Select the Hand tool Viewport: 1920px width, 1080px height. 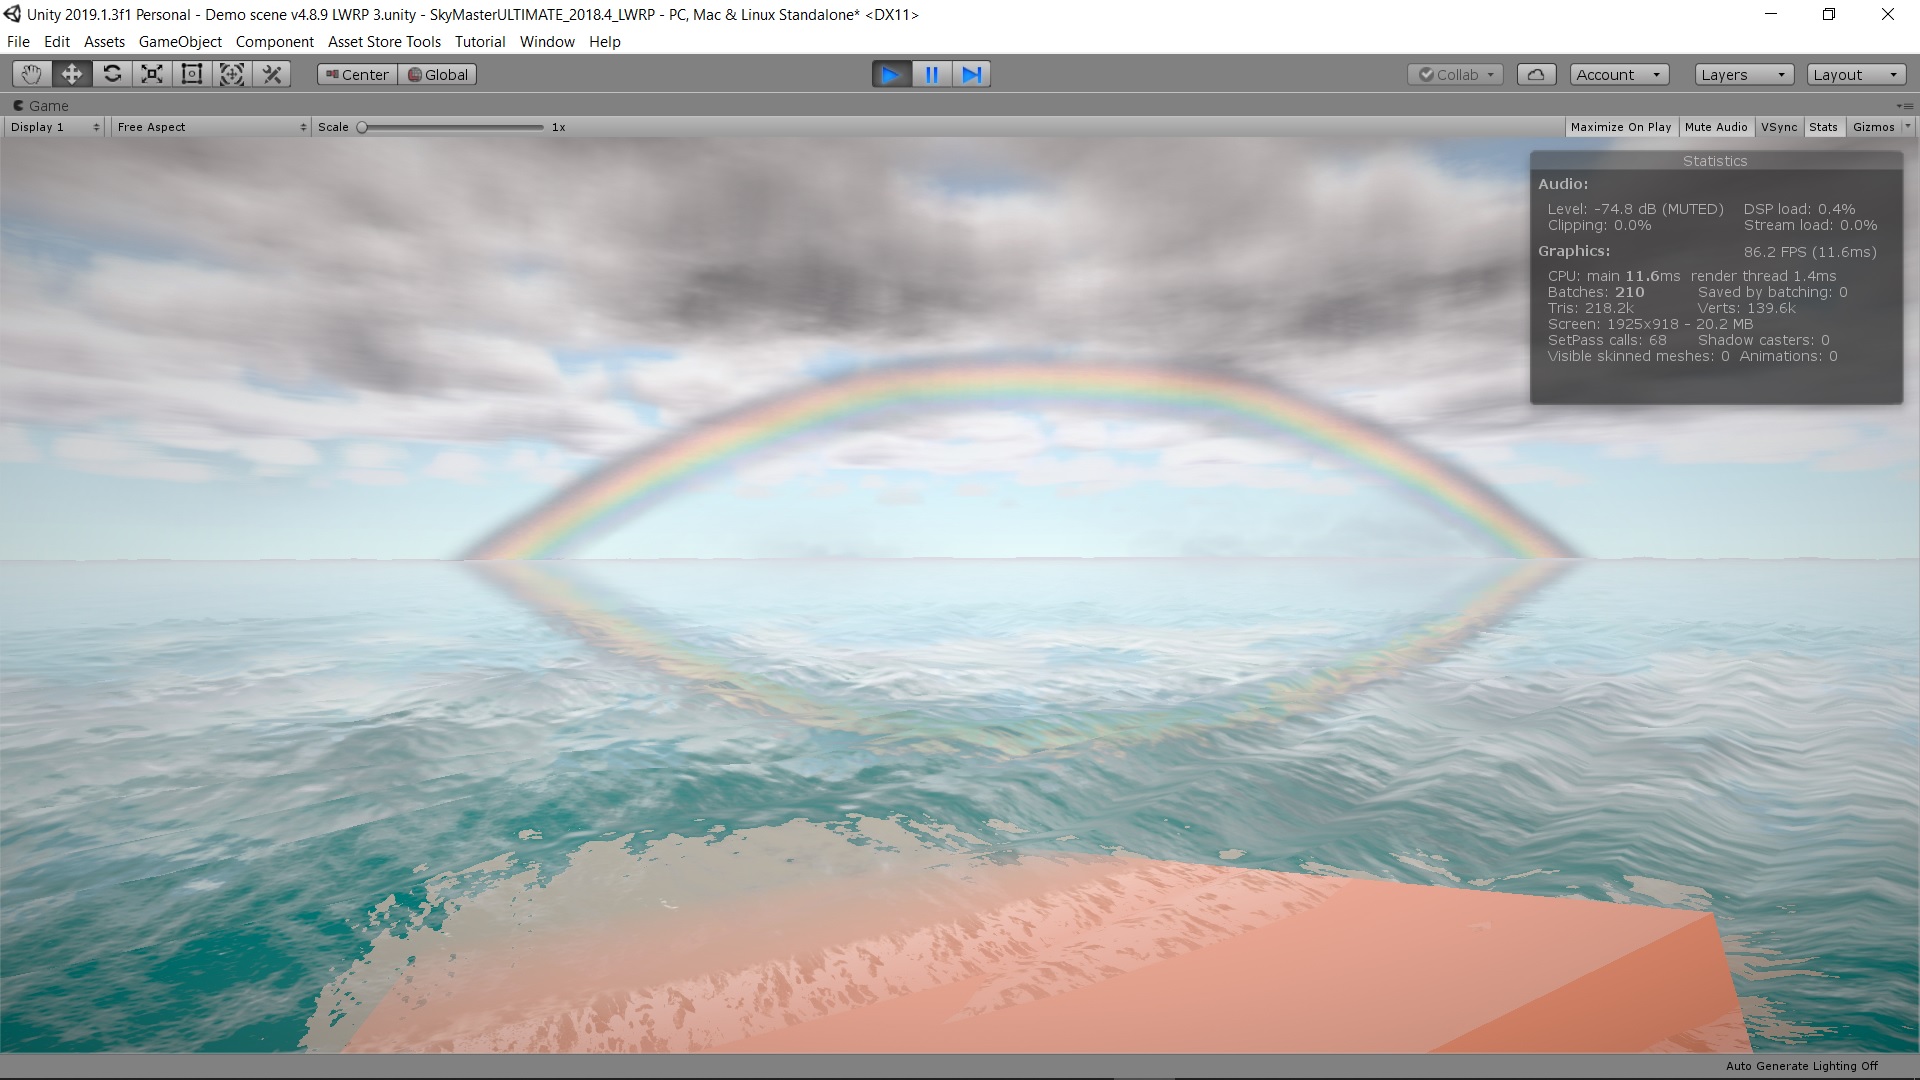point(30,73)
